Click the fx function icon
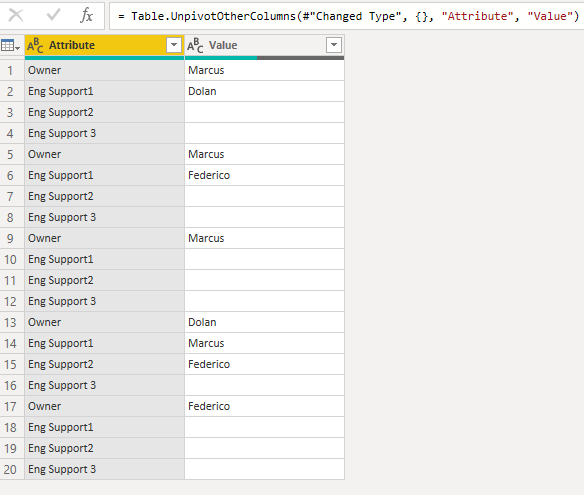The height and width of the screenshot is (495, 584). (x=86, y=16)
